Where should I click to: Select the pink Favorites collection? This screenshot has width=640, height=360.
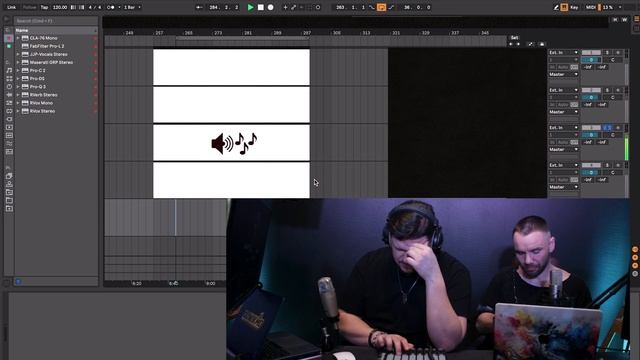(x=9, y=38)
